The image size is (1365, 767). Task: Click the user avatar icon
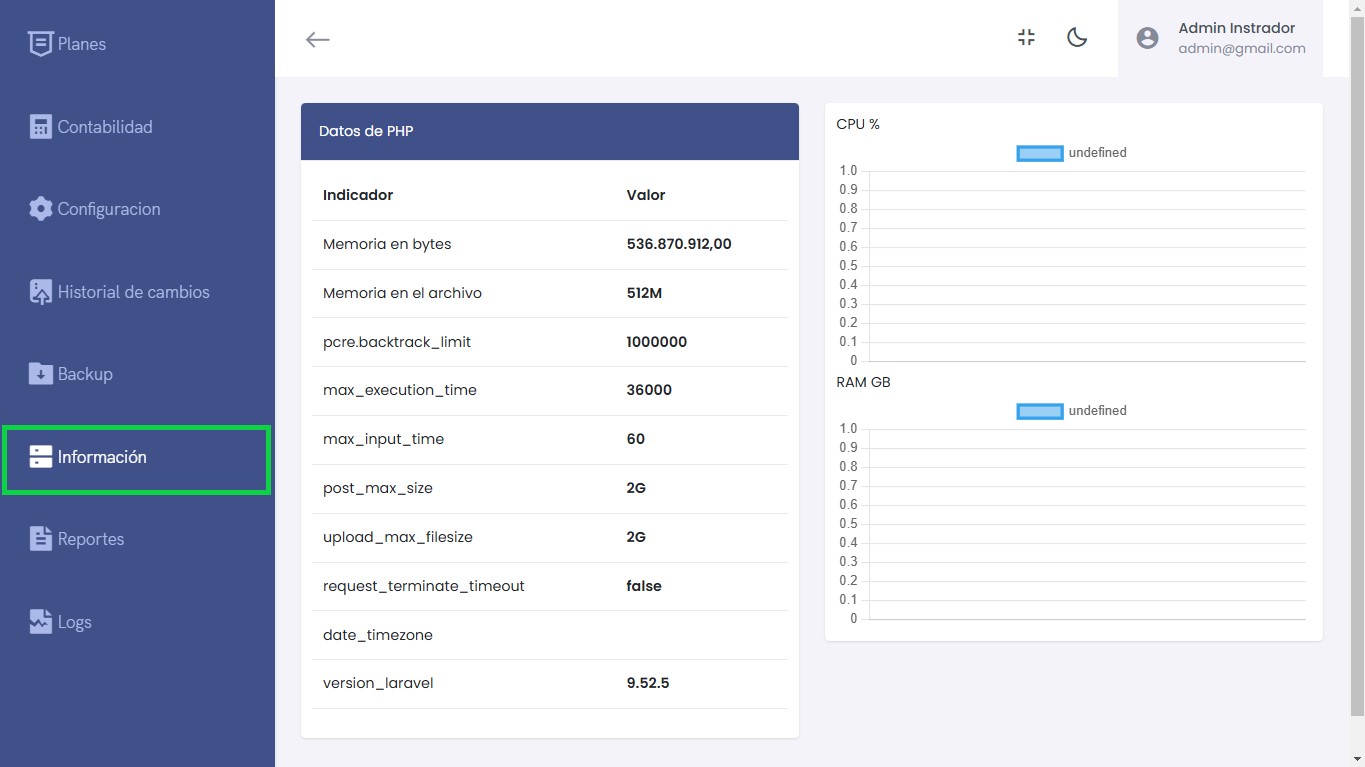1147,38
